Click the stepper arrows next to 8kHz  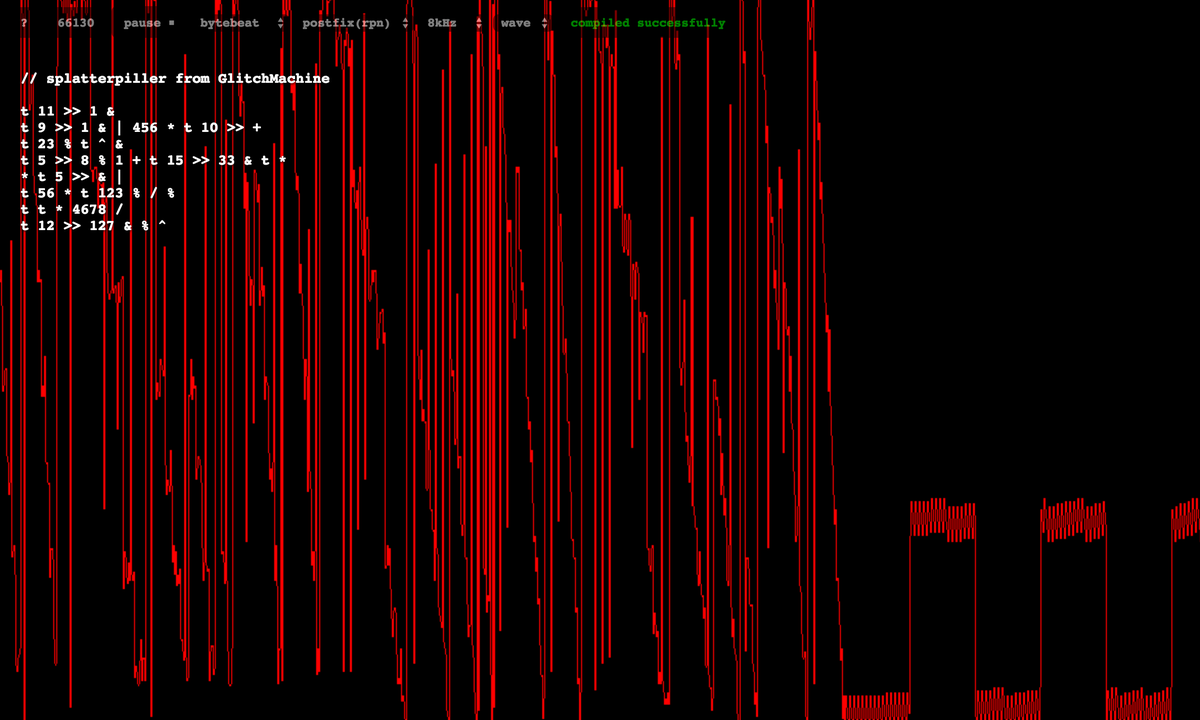click(x=479, y=22)
